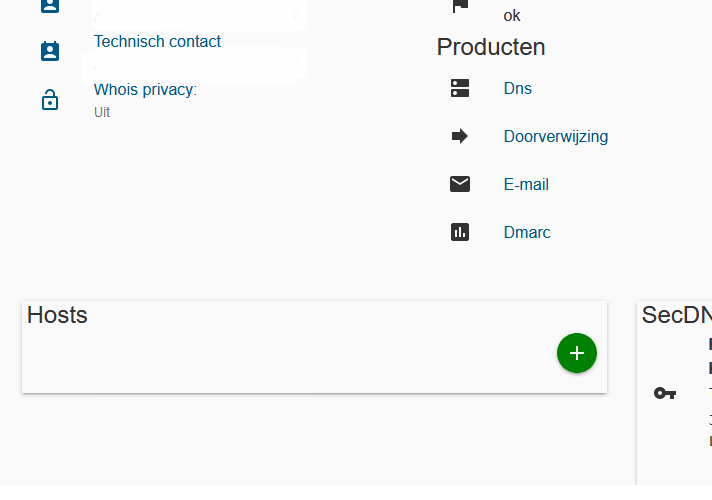Click the Doorverwijzing right arrow icon
The height and width of the screenshot is (500, 712).
(x=460, y=136)
